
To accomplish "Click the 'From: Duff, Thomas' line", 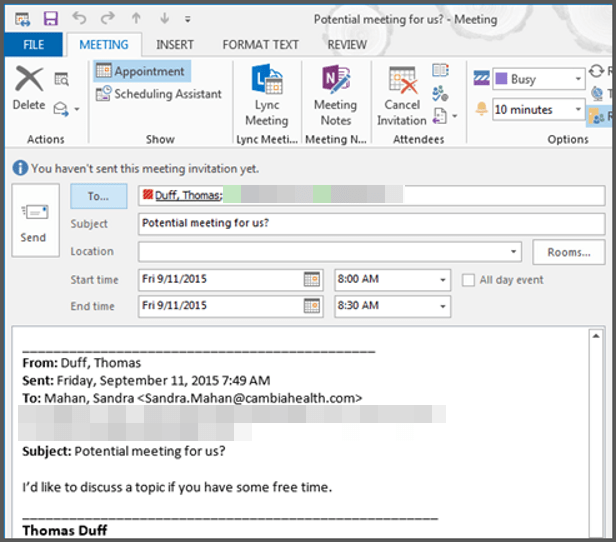I will (82, 363).
